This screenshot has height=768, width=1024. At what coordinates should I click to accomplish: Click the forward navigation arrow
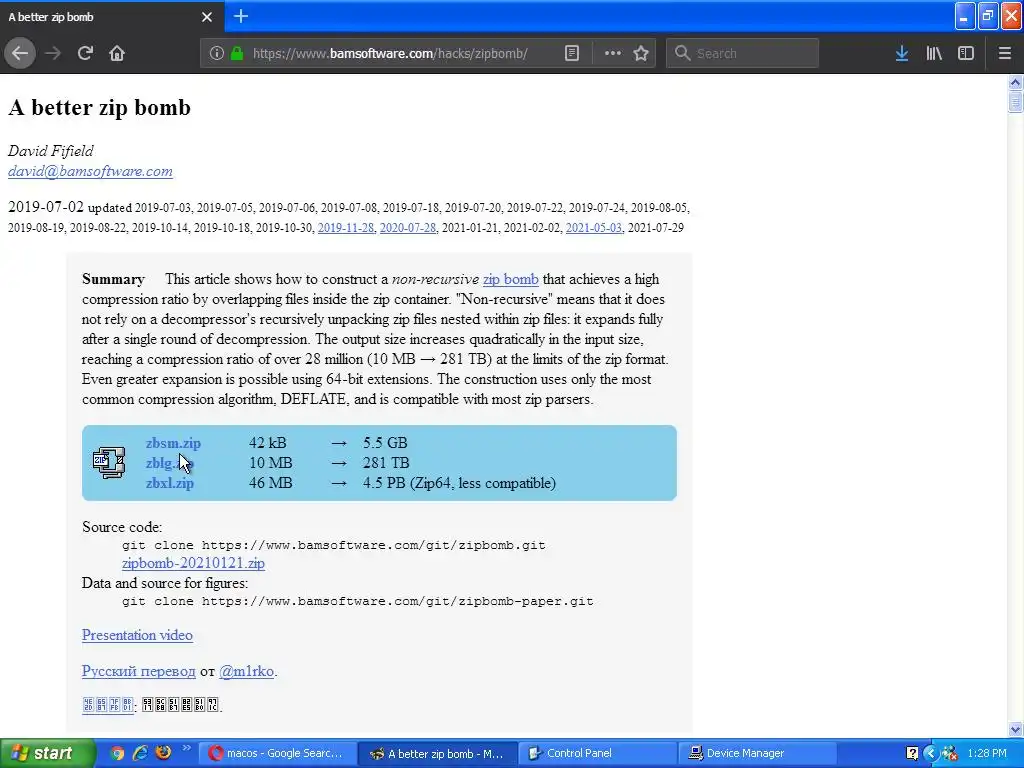coord(54,53)
